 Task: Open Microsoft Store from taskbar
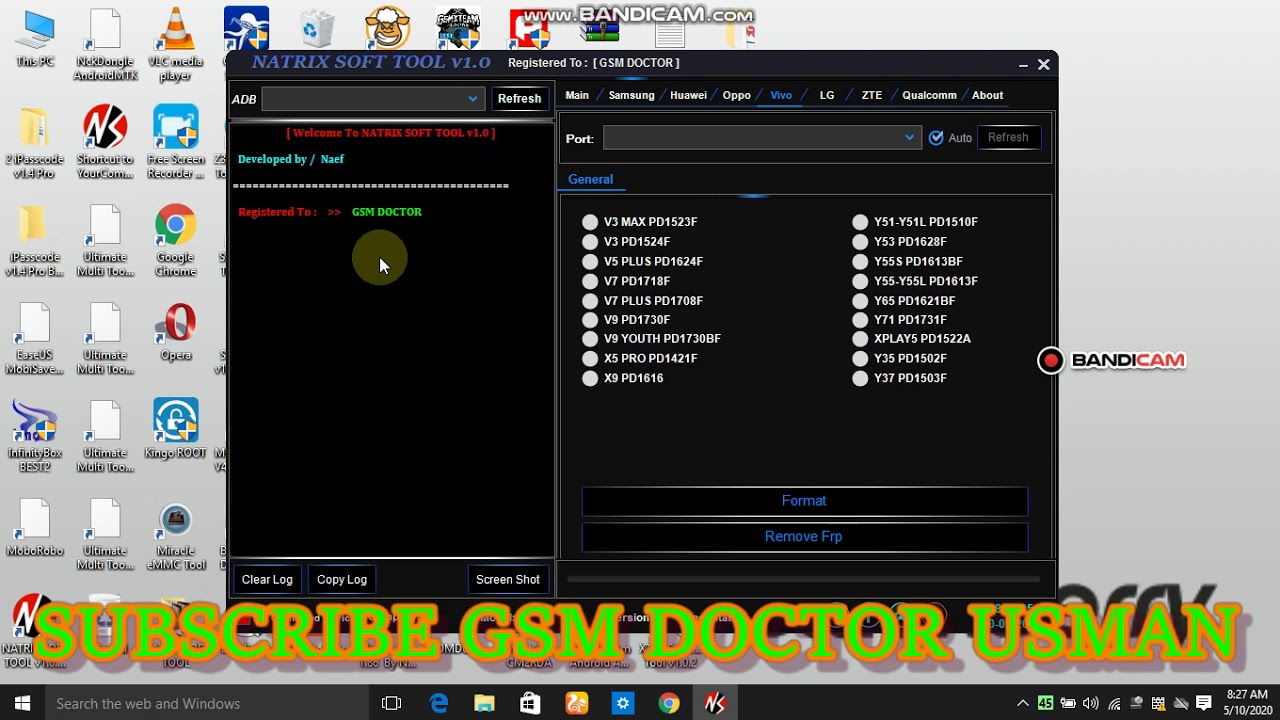[530, 703]
